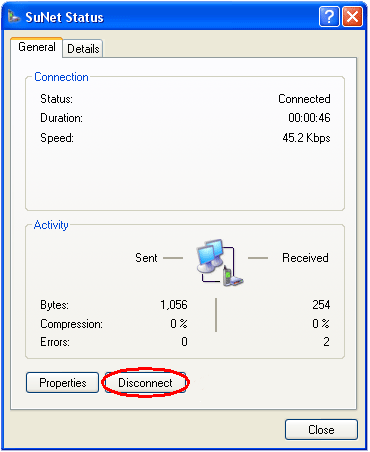Click the Connection group heading
The image size is (370, 452).
61,77
